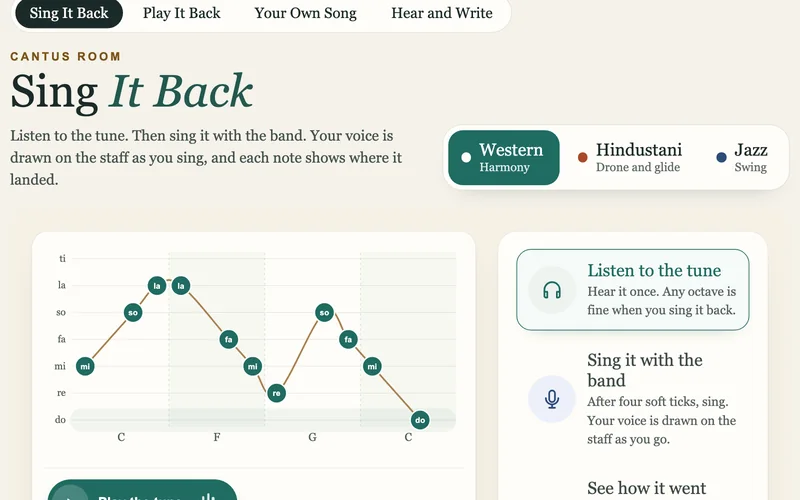Select the Jazz Swing style
The height and width of the screenshot is (500, 800).
[744, 158]
